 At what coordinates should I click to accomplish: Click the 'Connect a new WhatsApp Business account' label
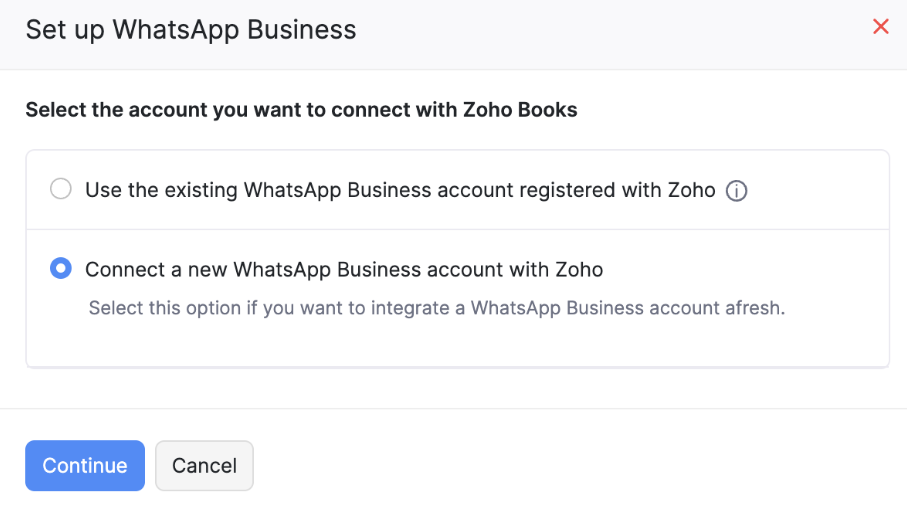tap(344, 270)
